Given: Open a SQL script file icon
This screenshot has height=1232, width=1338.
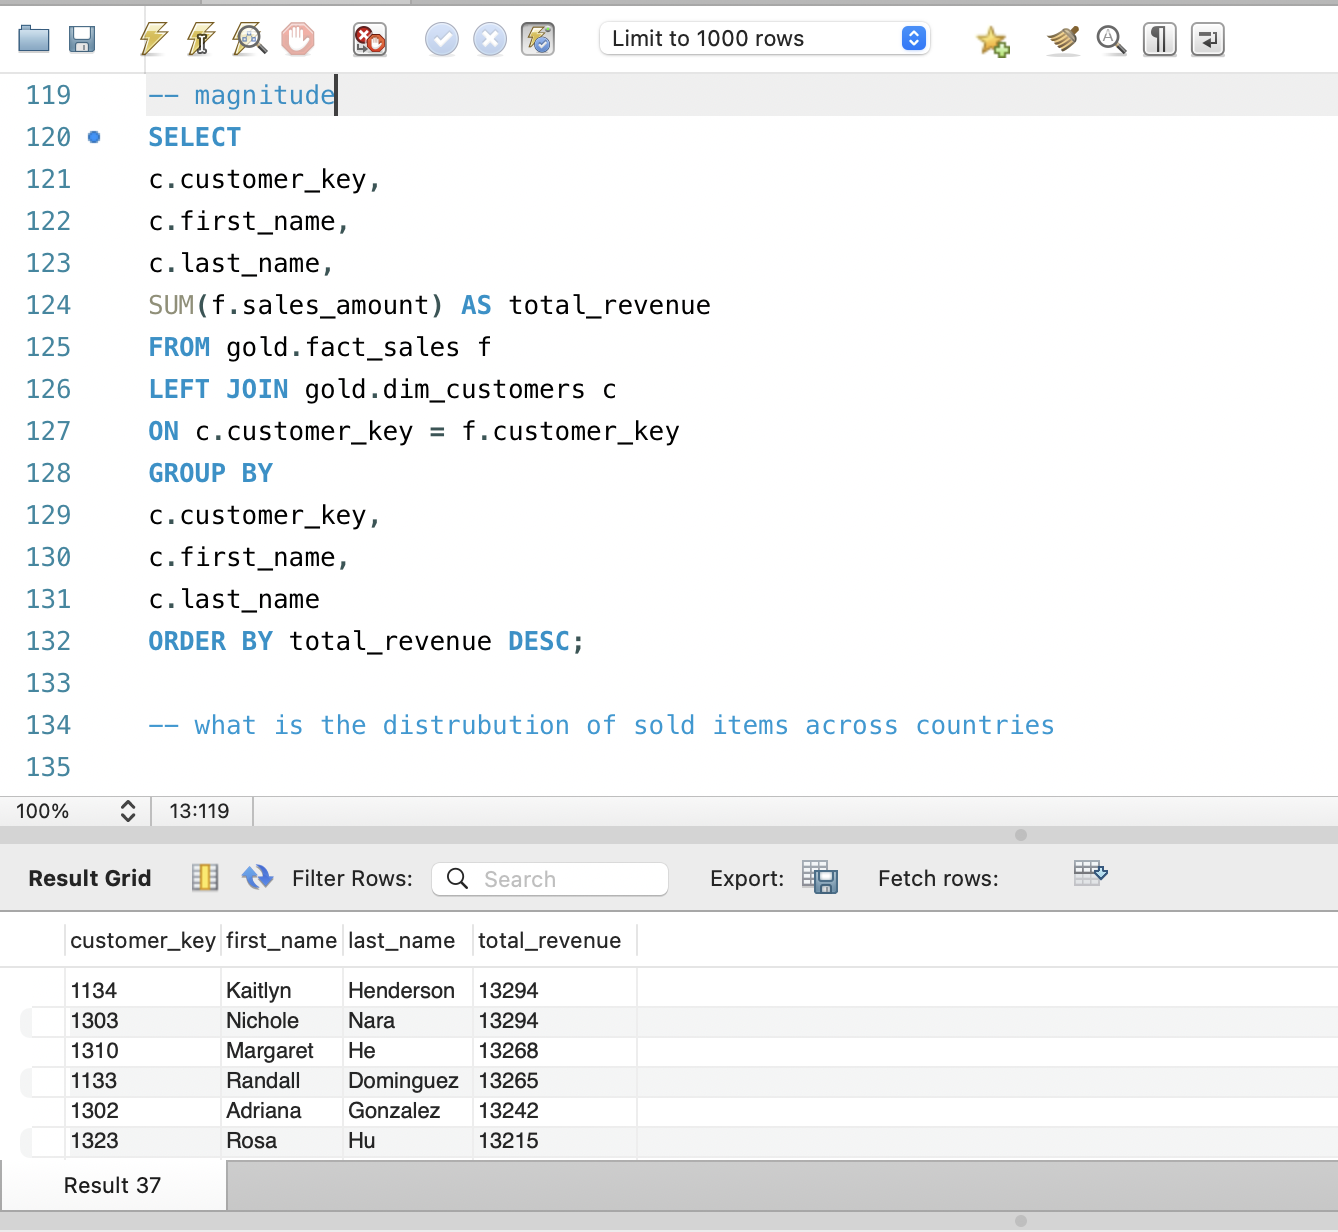Looking at the screenshot, I should pyautogui.click(x=34, y=40).
